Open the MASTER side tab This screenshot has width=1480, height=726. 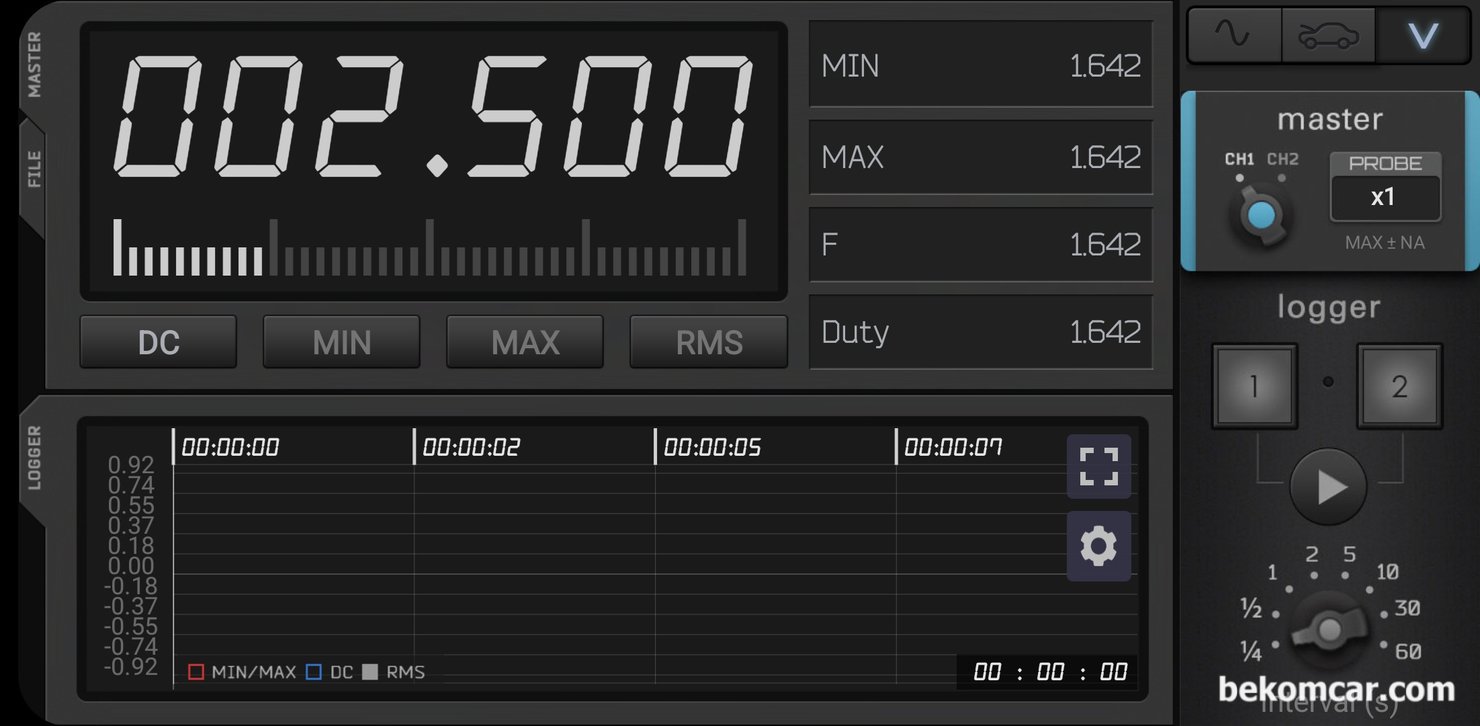(34, 66)
